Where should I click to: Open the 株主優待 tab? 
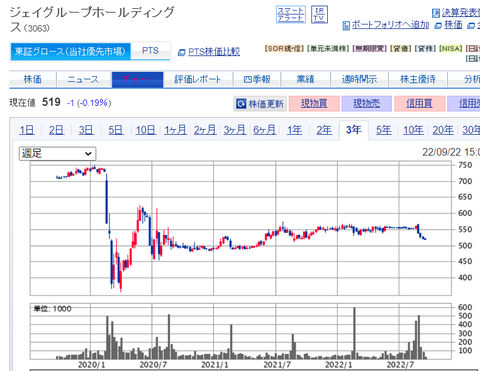418,79
